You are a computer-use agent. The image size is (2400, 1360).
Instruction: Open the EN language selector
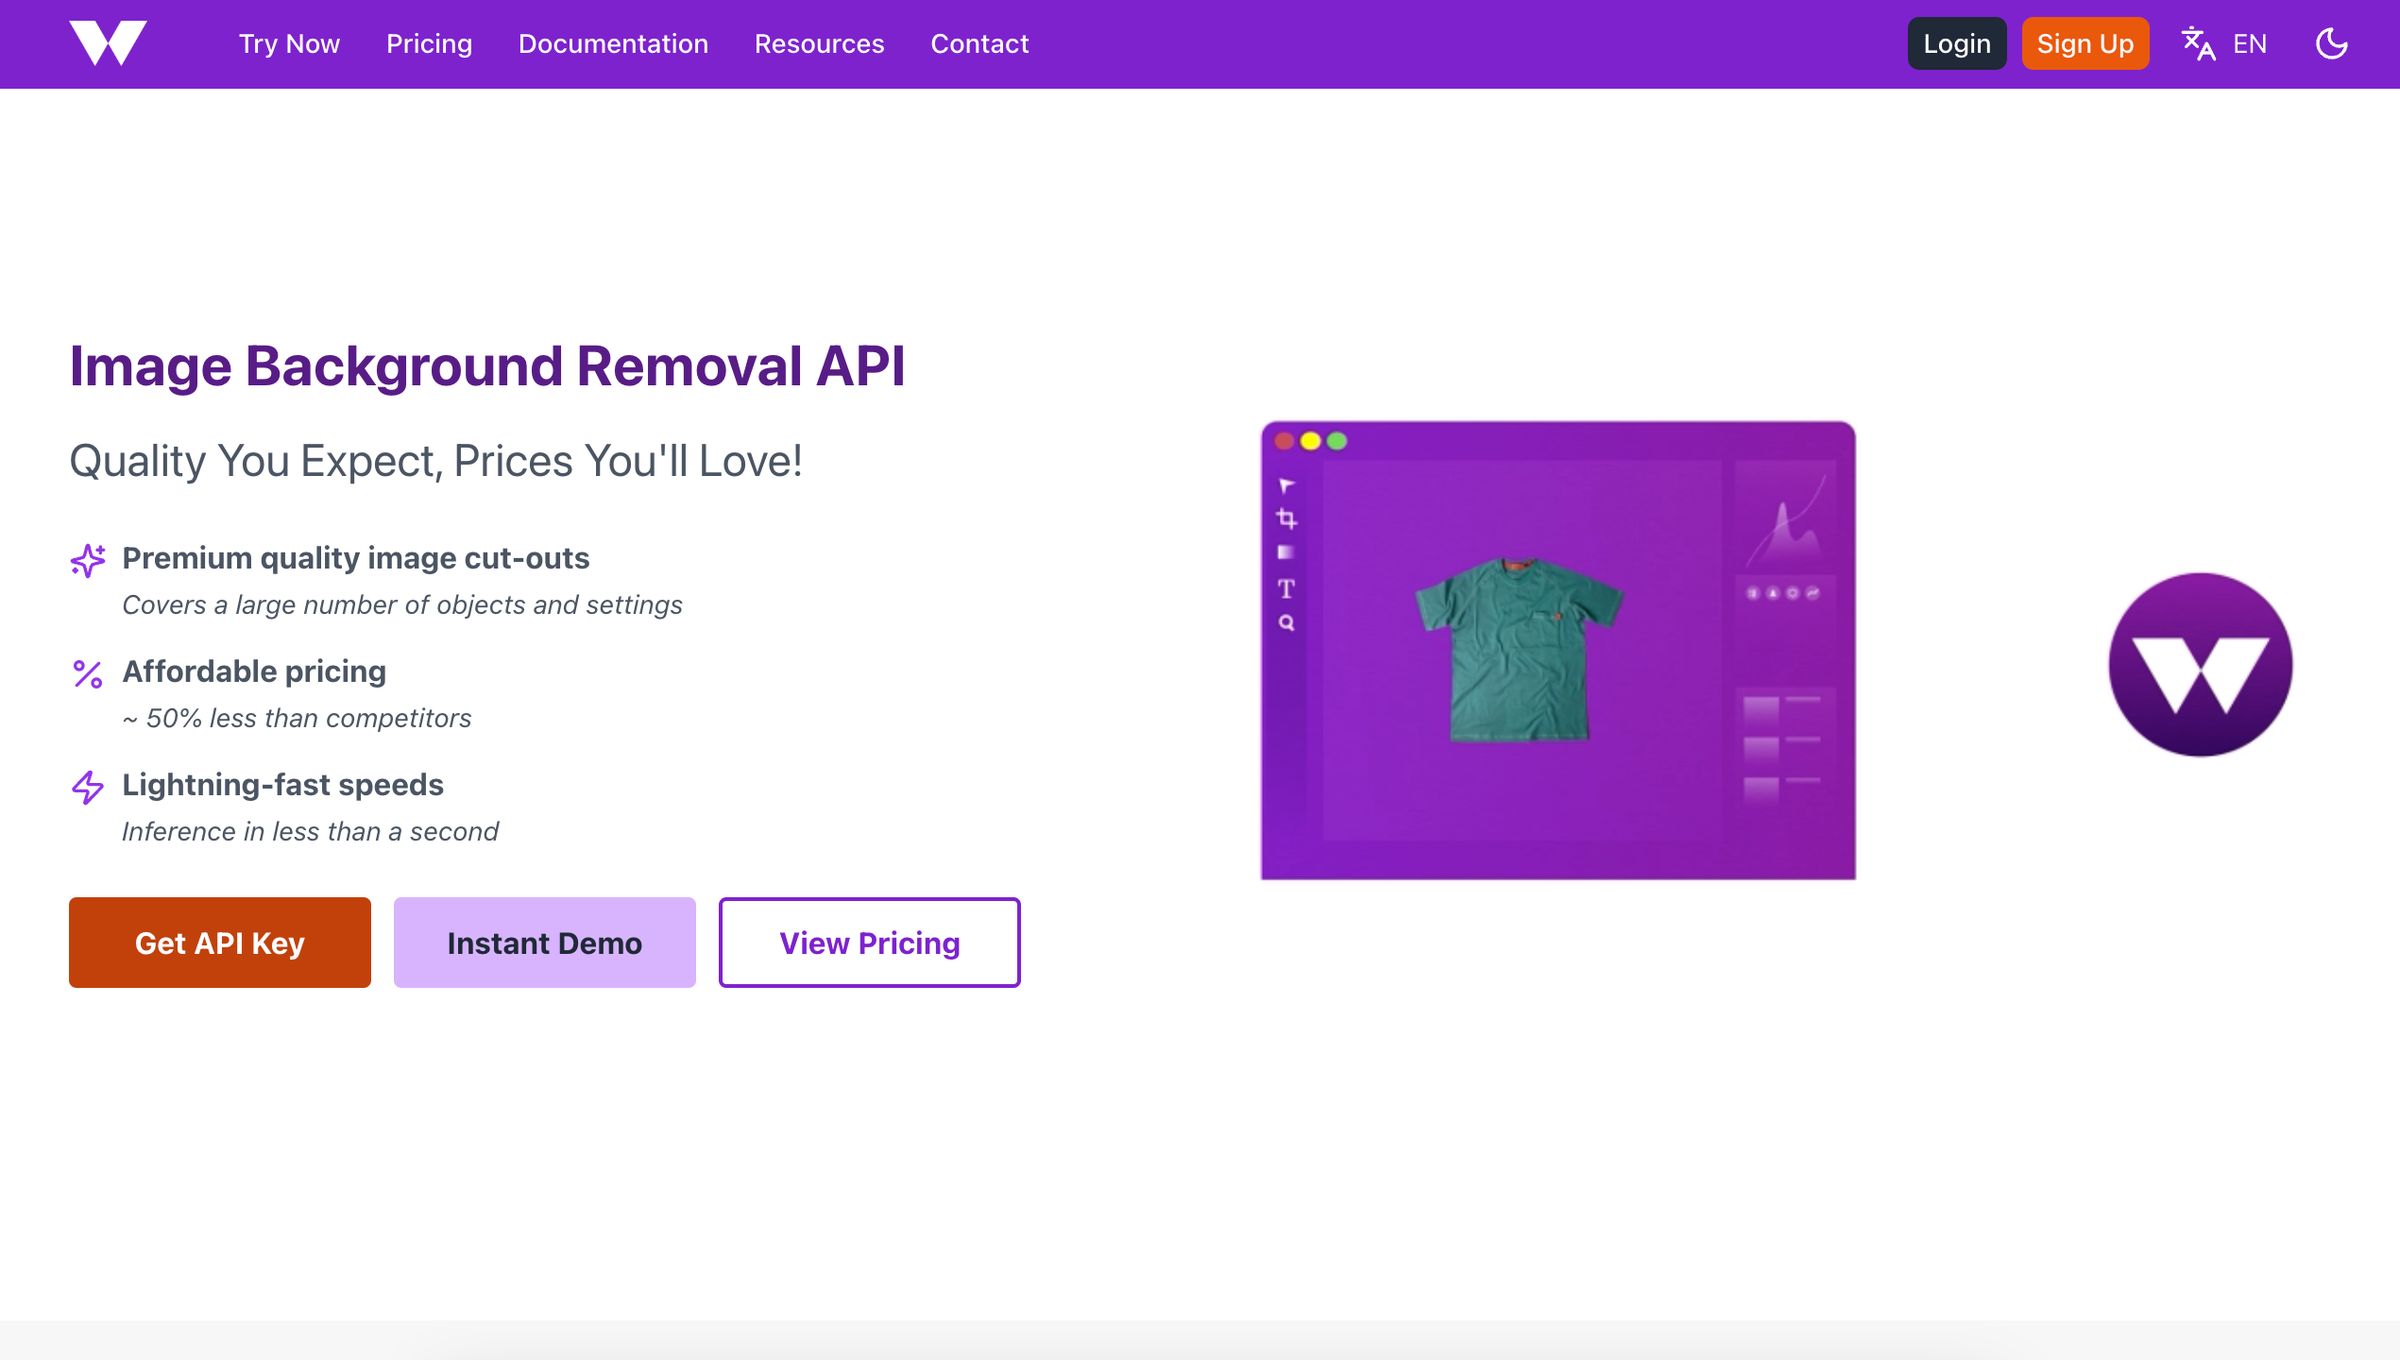point(2251,43)
